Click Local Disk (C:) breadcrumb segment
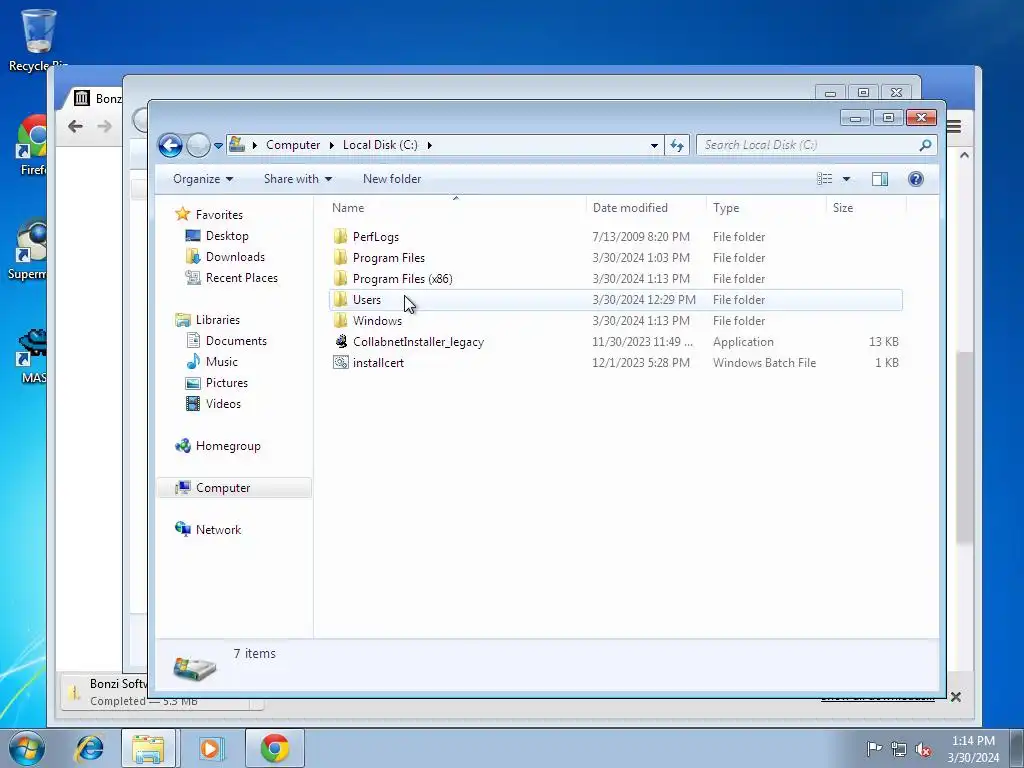Image resolution: width=1024 pixels, height=768 pixels. tap(380, 145)
